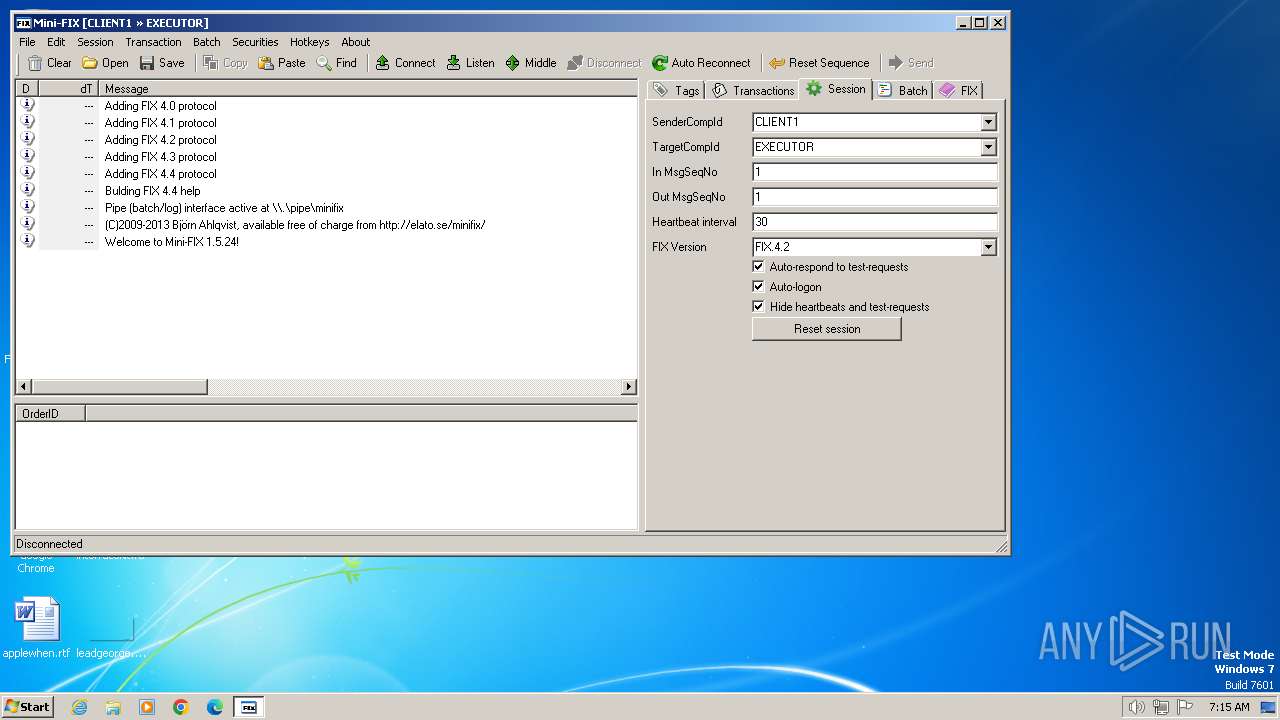Image resolution: width=1280 pixels, height=720 pixels.
Task: Toggle Hide heartbeats and test-requests checkbox
Action: pyautogui.click(x=758, y=307)
